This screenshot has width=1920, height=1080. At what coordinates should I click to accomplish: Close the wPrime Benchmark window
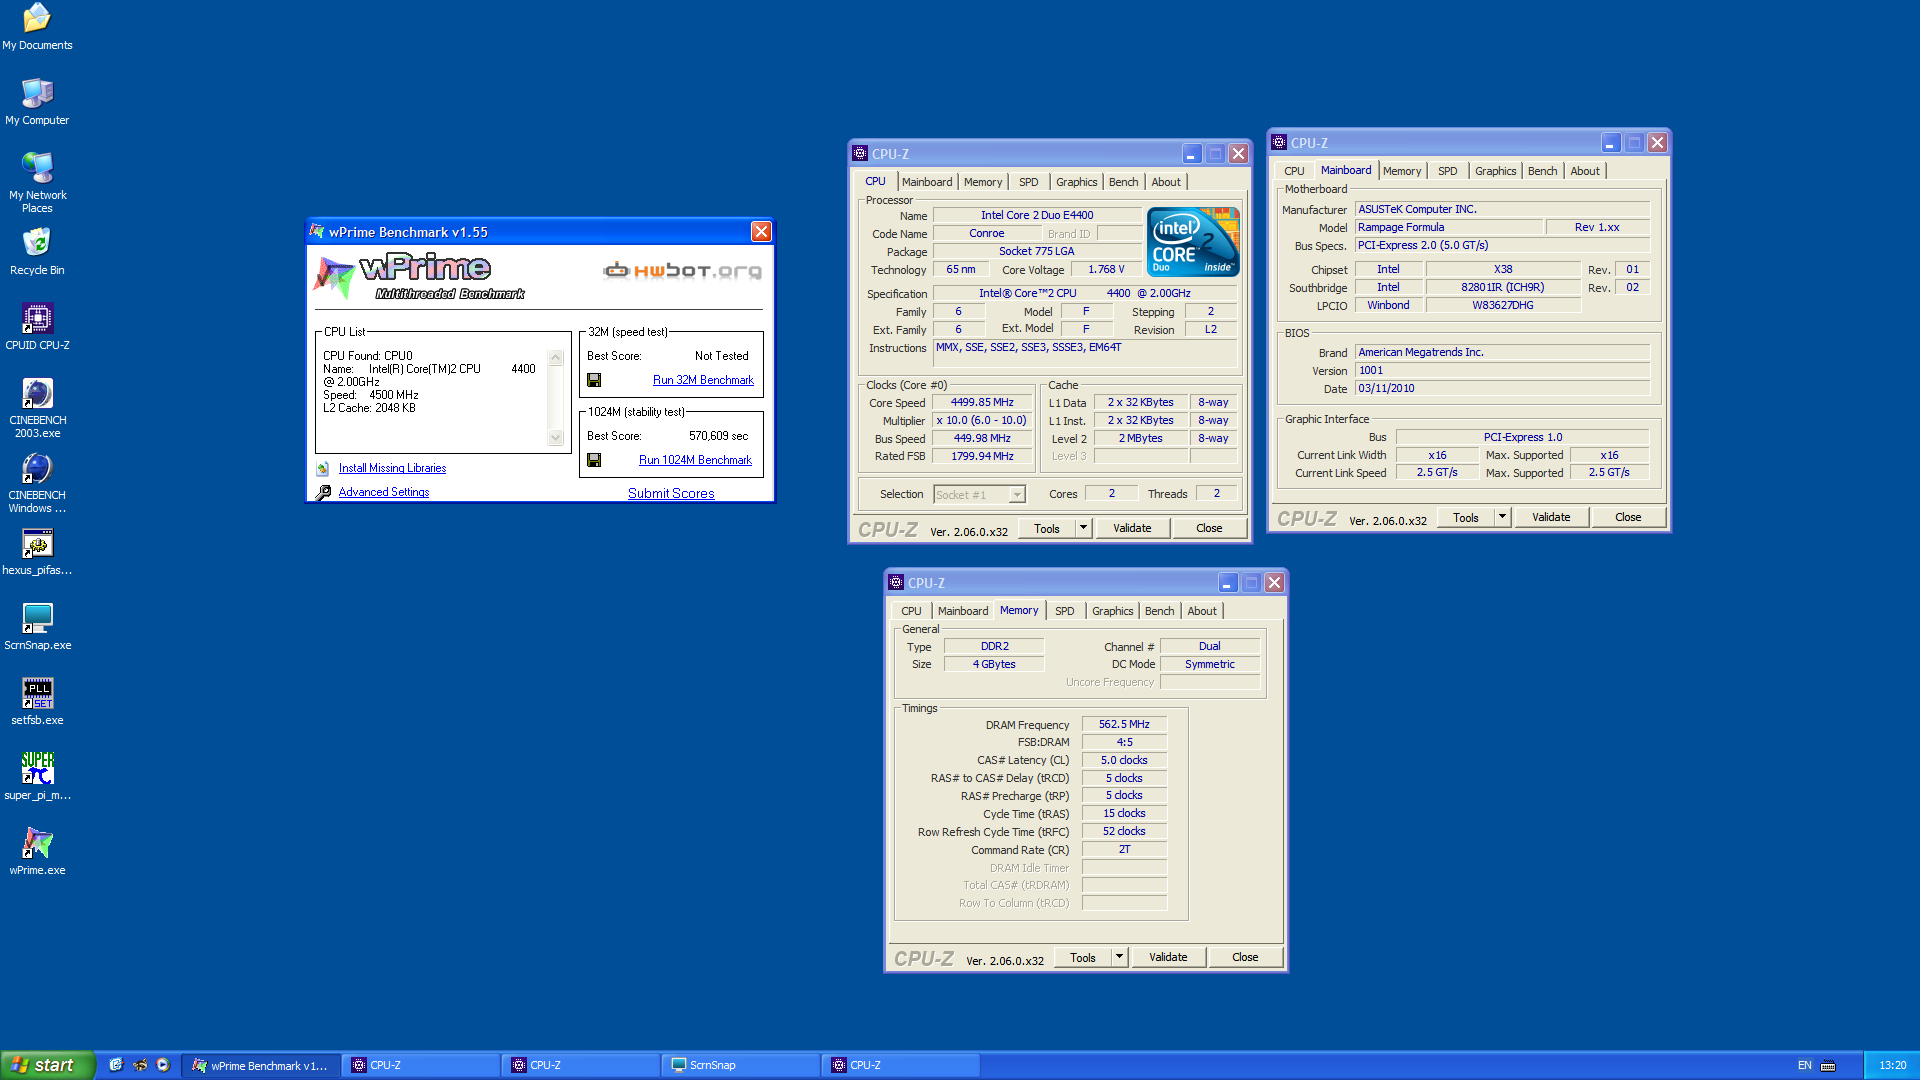click(761, 232)
